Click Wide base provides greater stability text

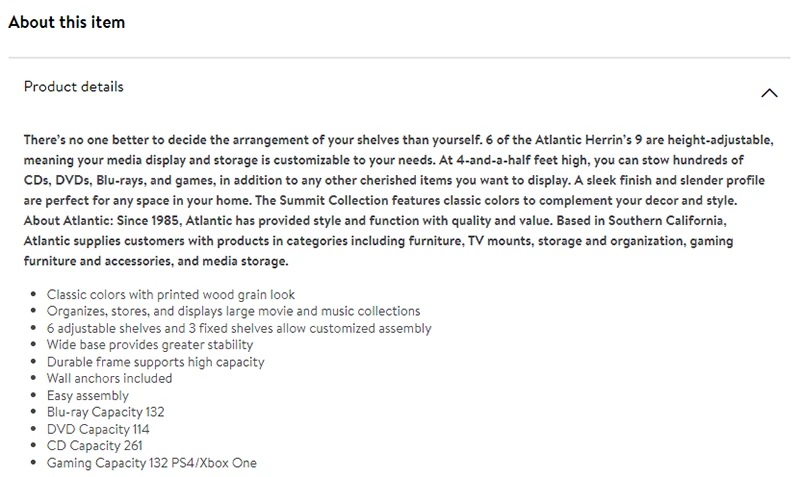(150, 345)
